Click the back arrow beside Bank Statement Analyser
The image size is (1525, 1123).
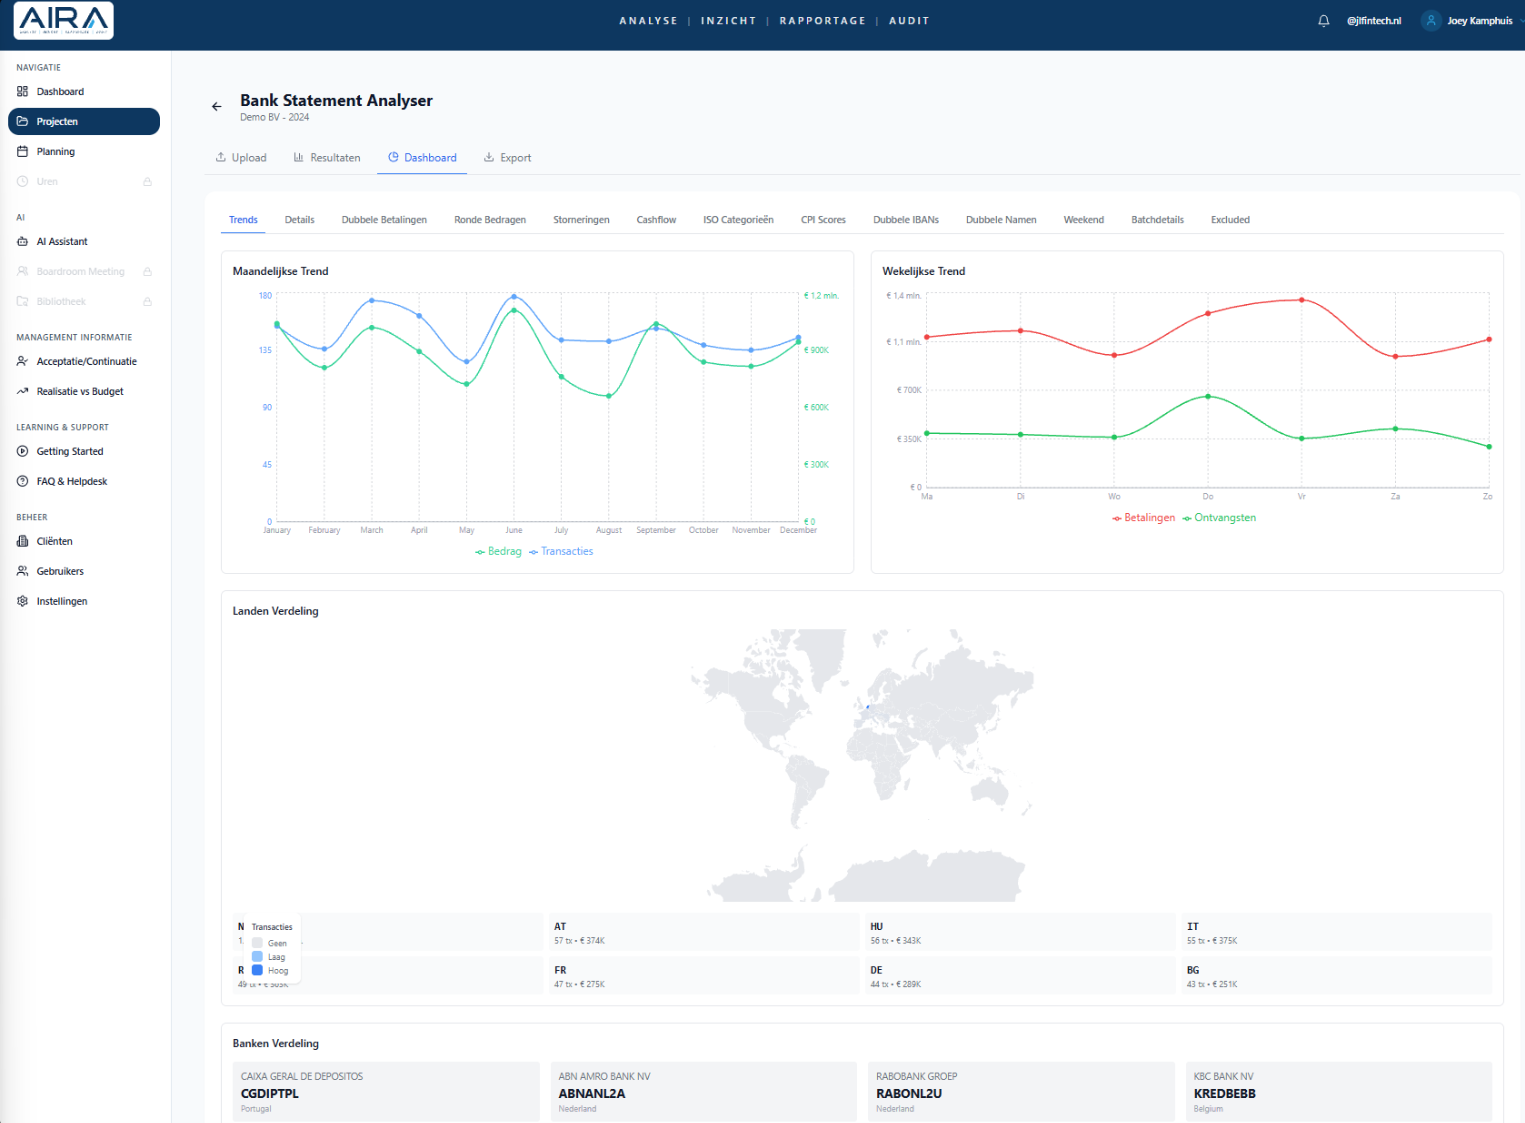(x=217, y=106)
